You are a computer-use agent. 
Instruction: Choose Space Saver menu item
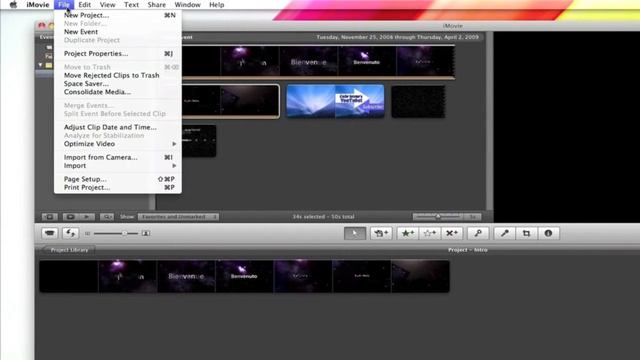(118, 84)
